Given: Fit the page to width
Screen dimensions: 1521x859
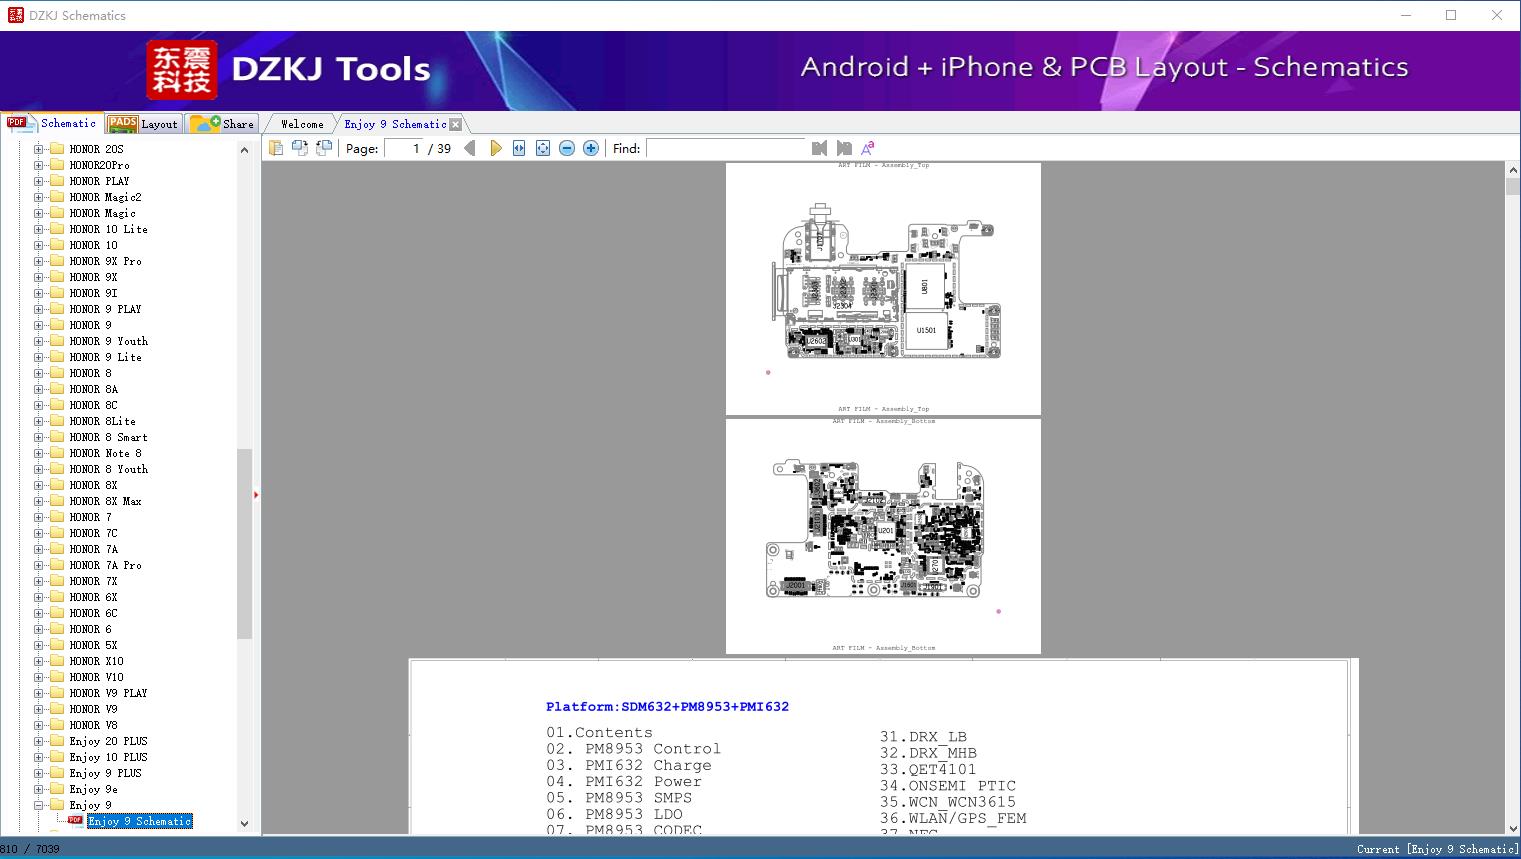Looking at the screenshot, I should [x=519, y=148].
